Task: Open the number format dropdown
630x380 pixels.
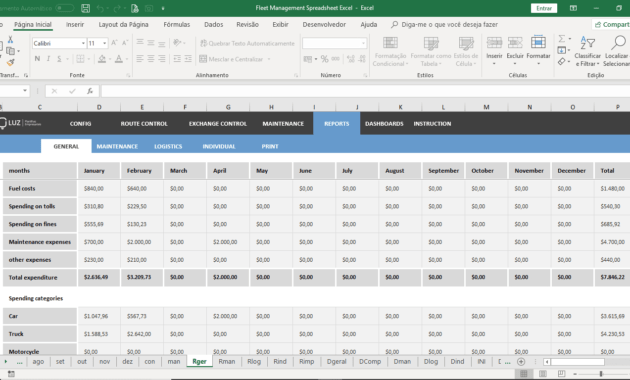Action: pyautogui.click(x=363, y=43)
